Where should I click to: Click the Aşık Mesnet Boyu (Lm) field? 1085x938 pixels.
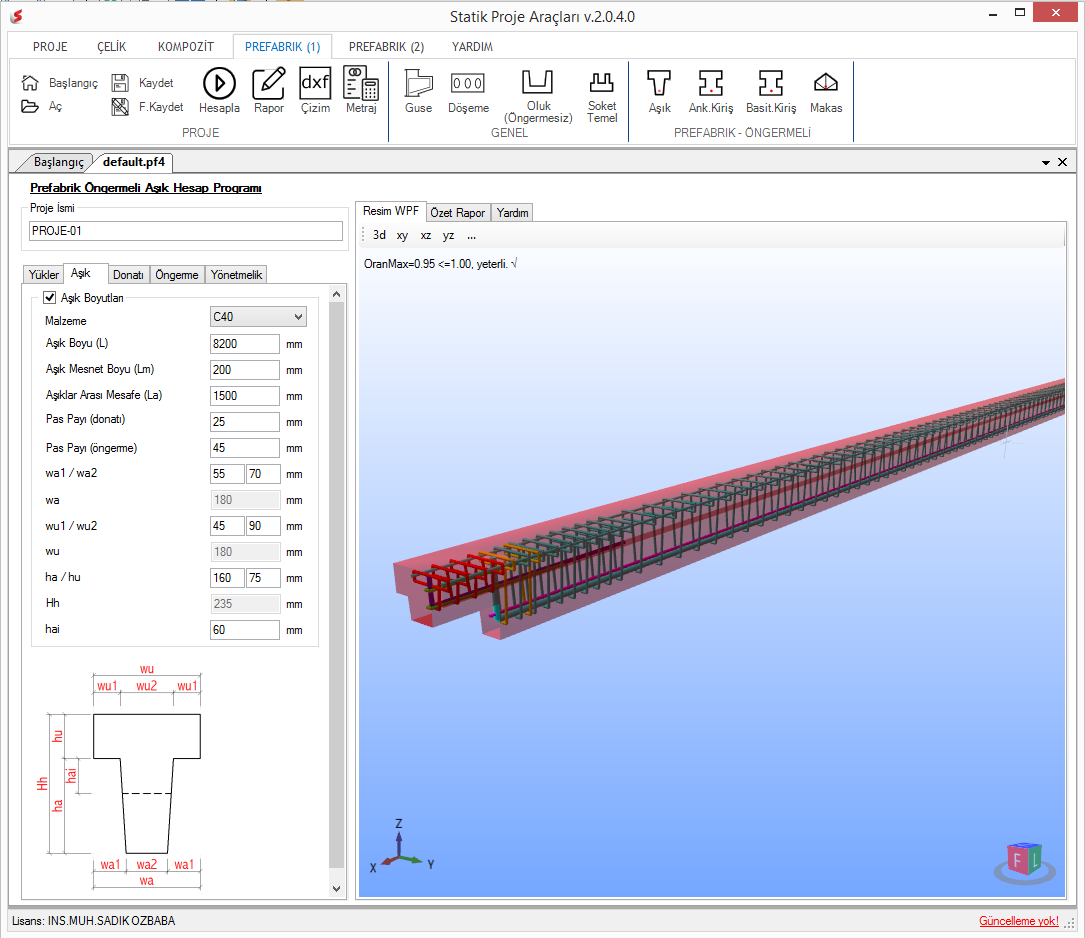(x=245, y=370)
